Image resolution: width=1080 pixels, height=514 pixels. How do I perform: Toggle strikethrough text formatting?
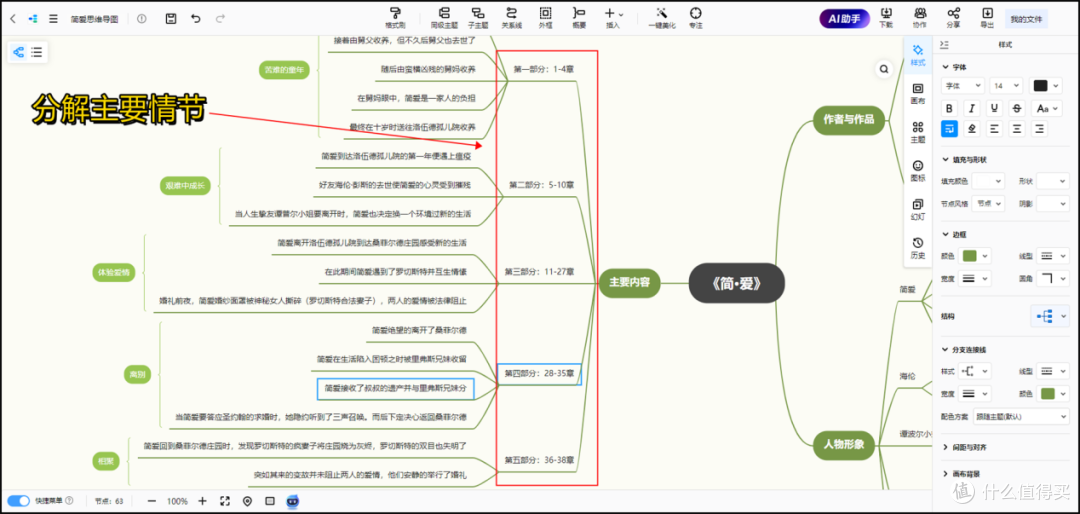pyautogui.click(x=1017, y=108)
